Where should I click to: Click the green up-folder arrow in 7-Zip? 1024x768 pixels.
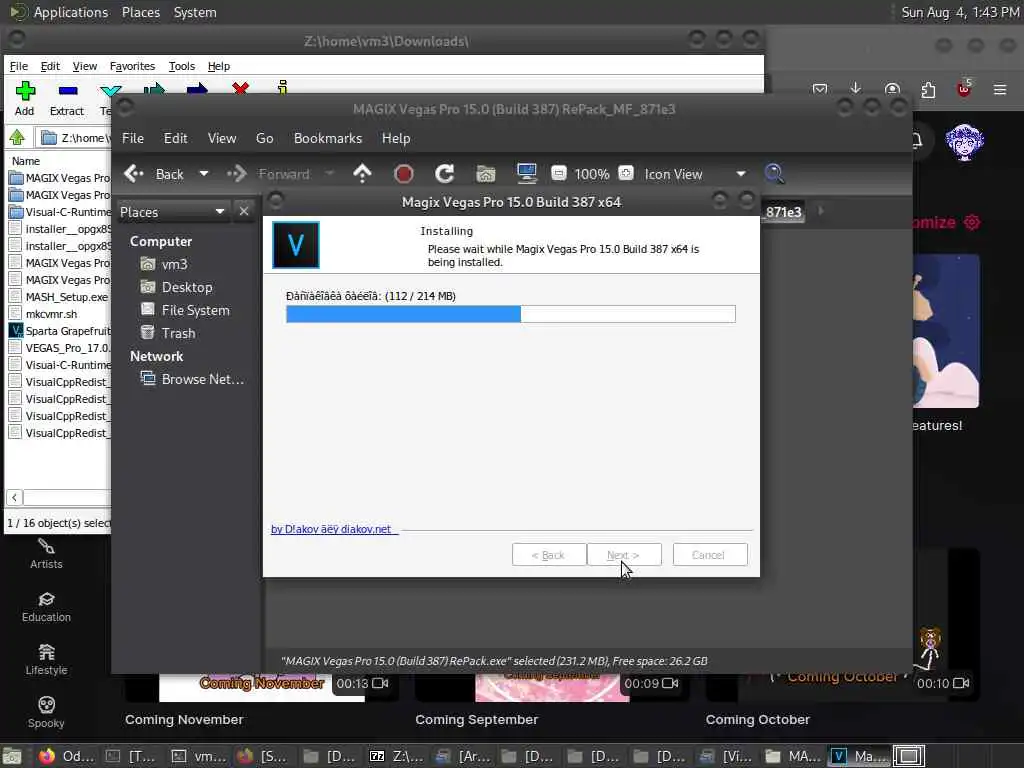pyautogui.click(x=17, y=137)
